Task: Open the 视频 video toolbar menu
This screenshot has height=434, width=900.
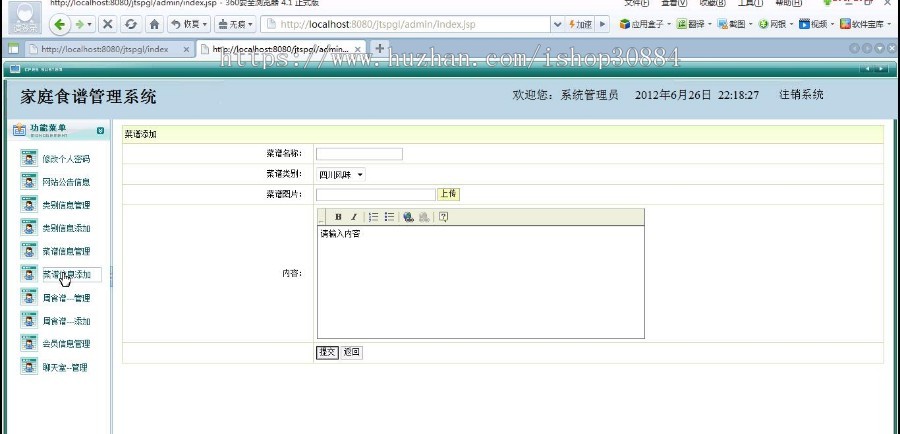Action: coord(816,24)
